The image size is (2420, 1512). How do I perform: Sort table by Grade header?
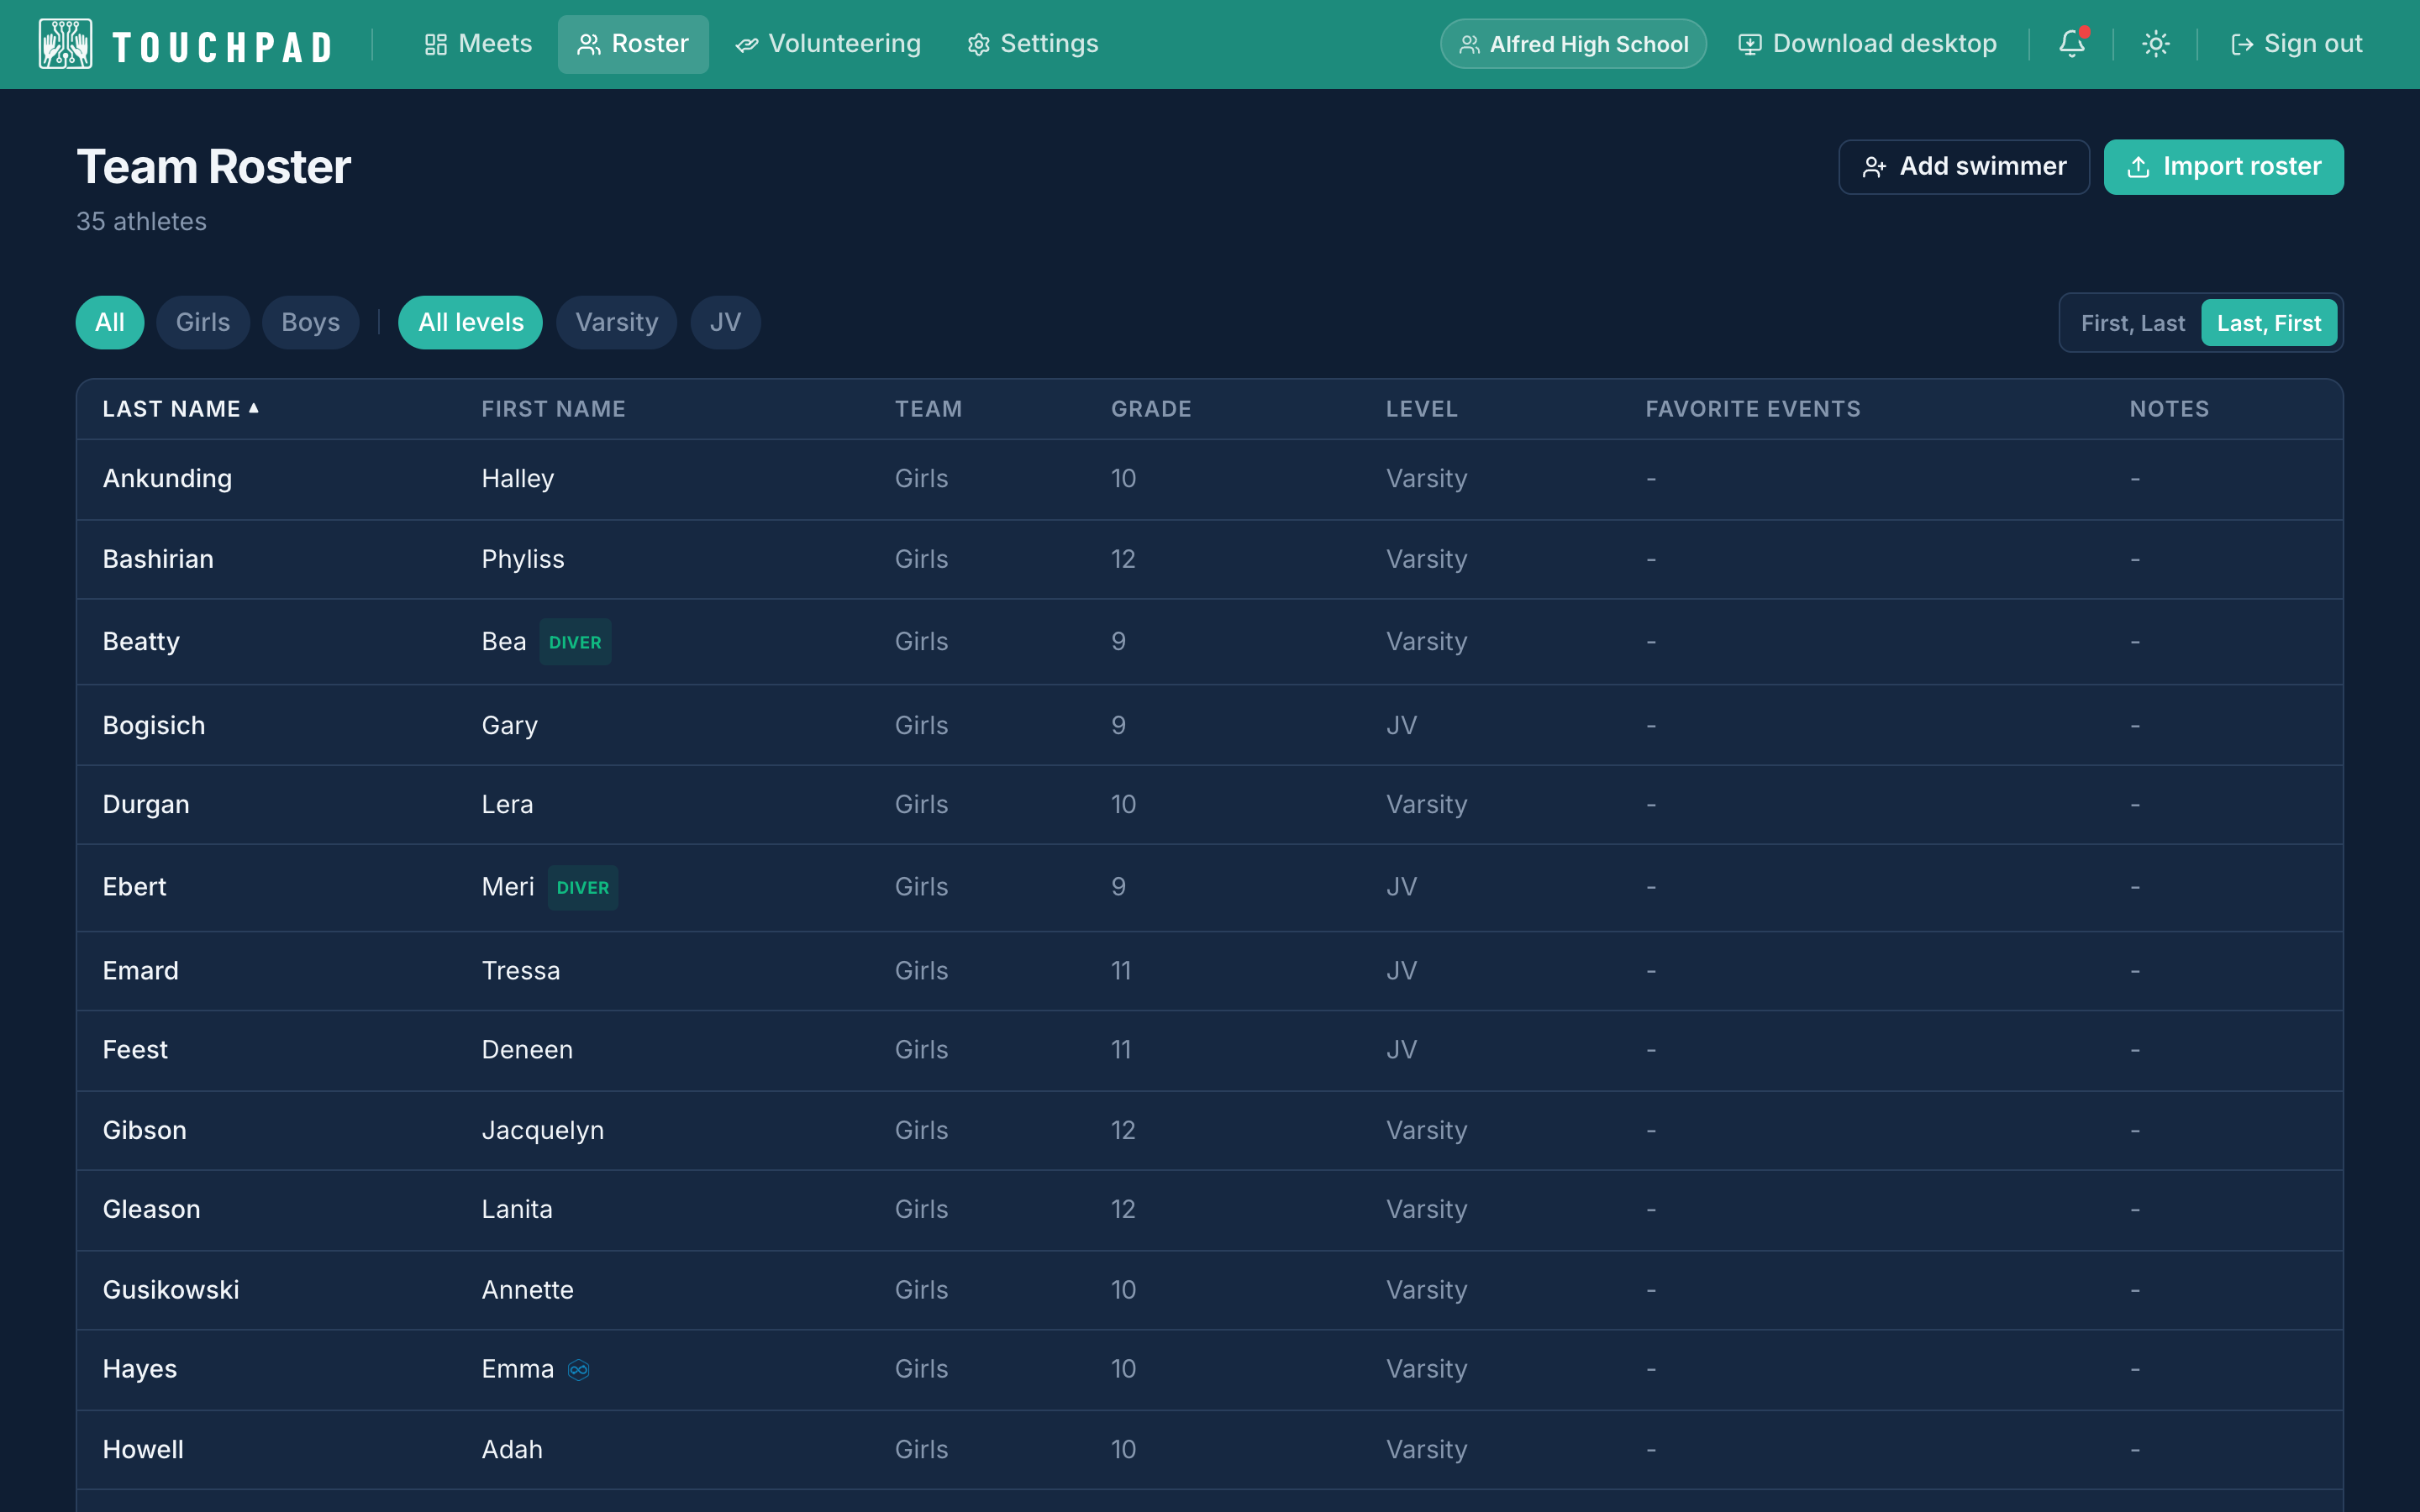coord(1151,409)
